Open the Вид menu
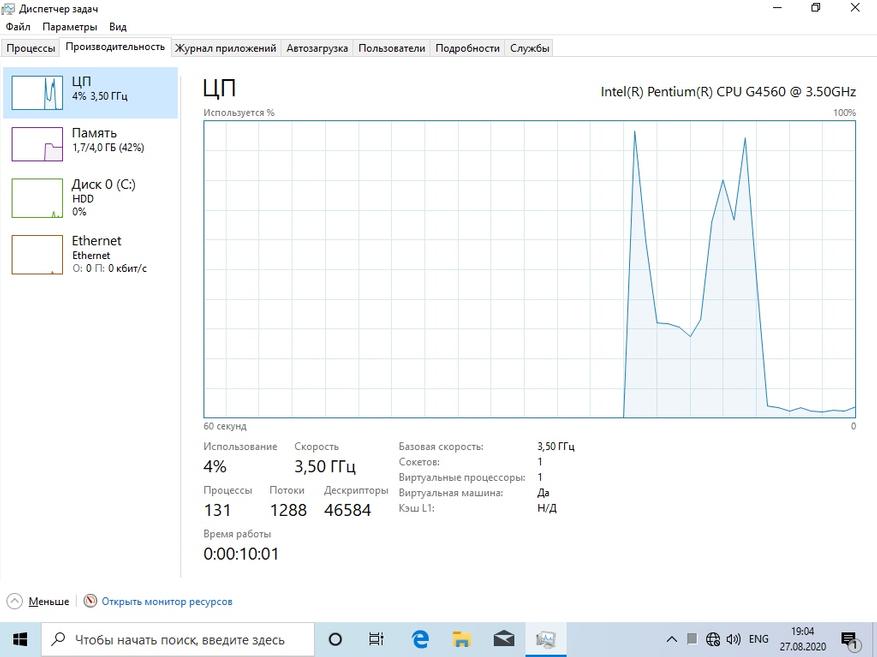This screenshot has height=657, width=877. point(117,26)
